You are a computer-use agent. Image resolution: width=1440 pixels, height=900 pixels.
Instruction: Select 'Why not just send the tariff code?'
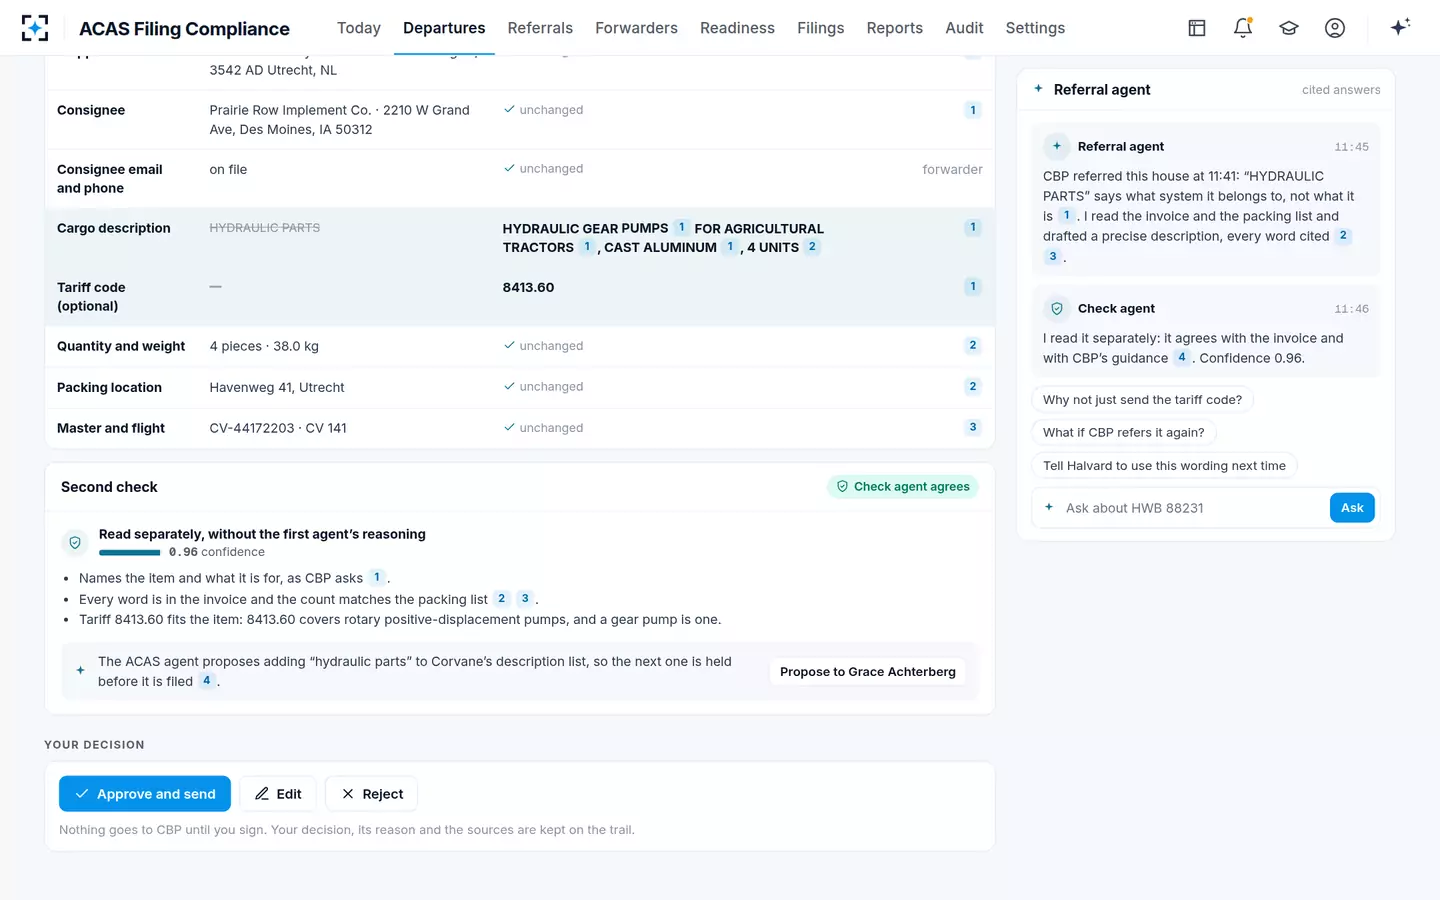click(x=1142, y=400)
